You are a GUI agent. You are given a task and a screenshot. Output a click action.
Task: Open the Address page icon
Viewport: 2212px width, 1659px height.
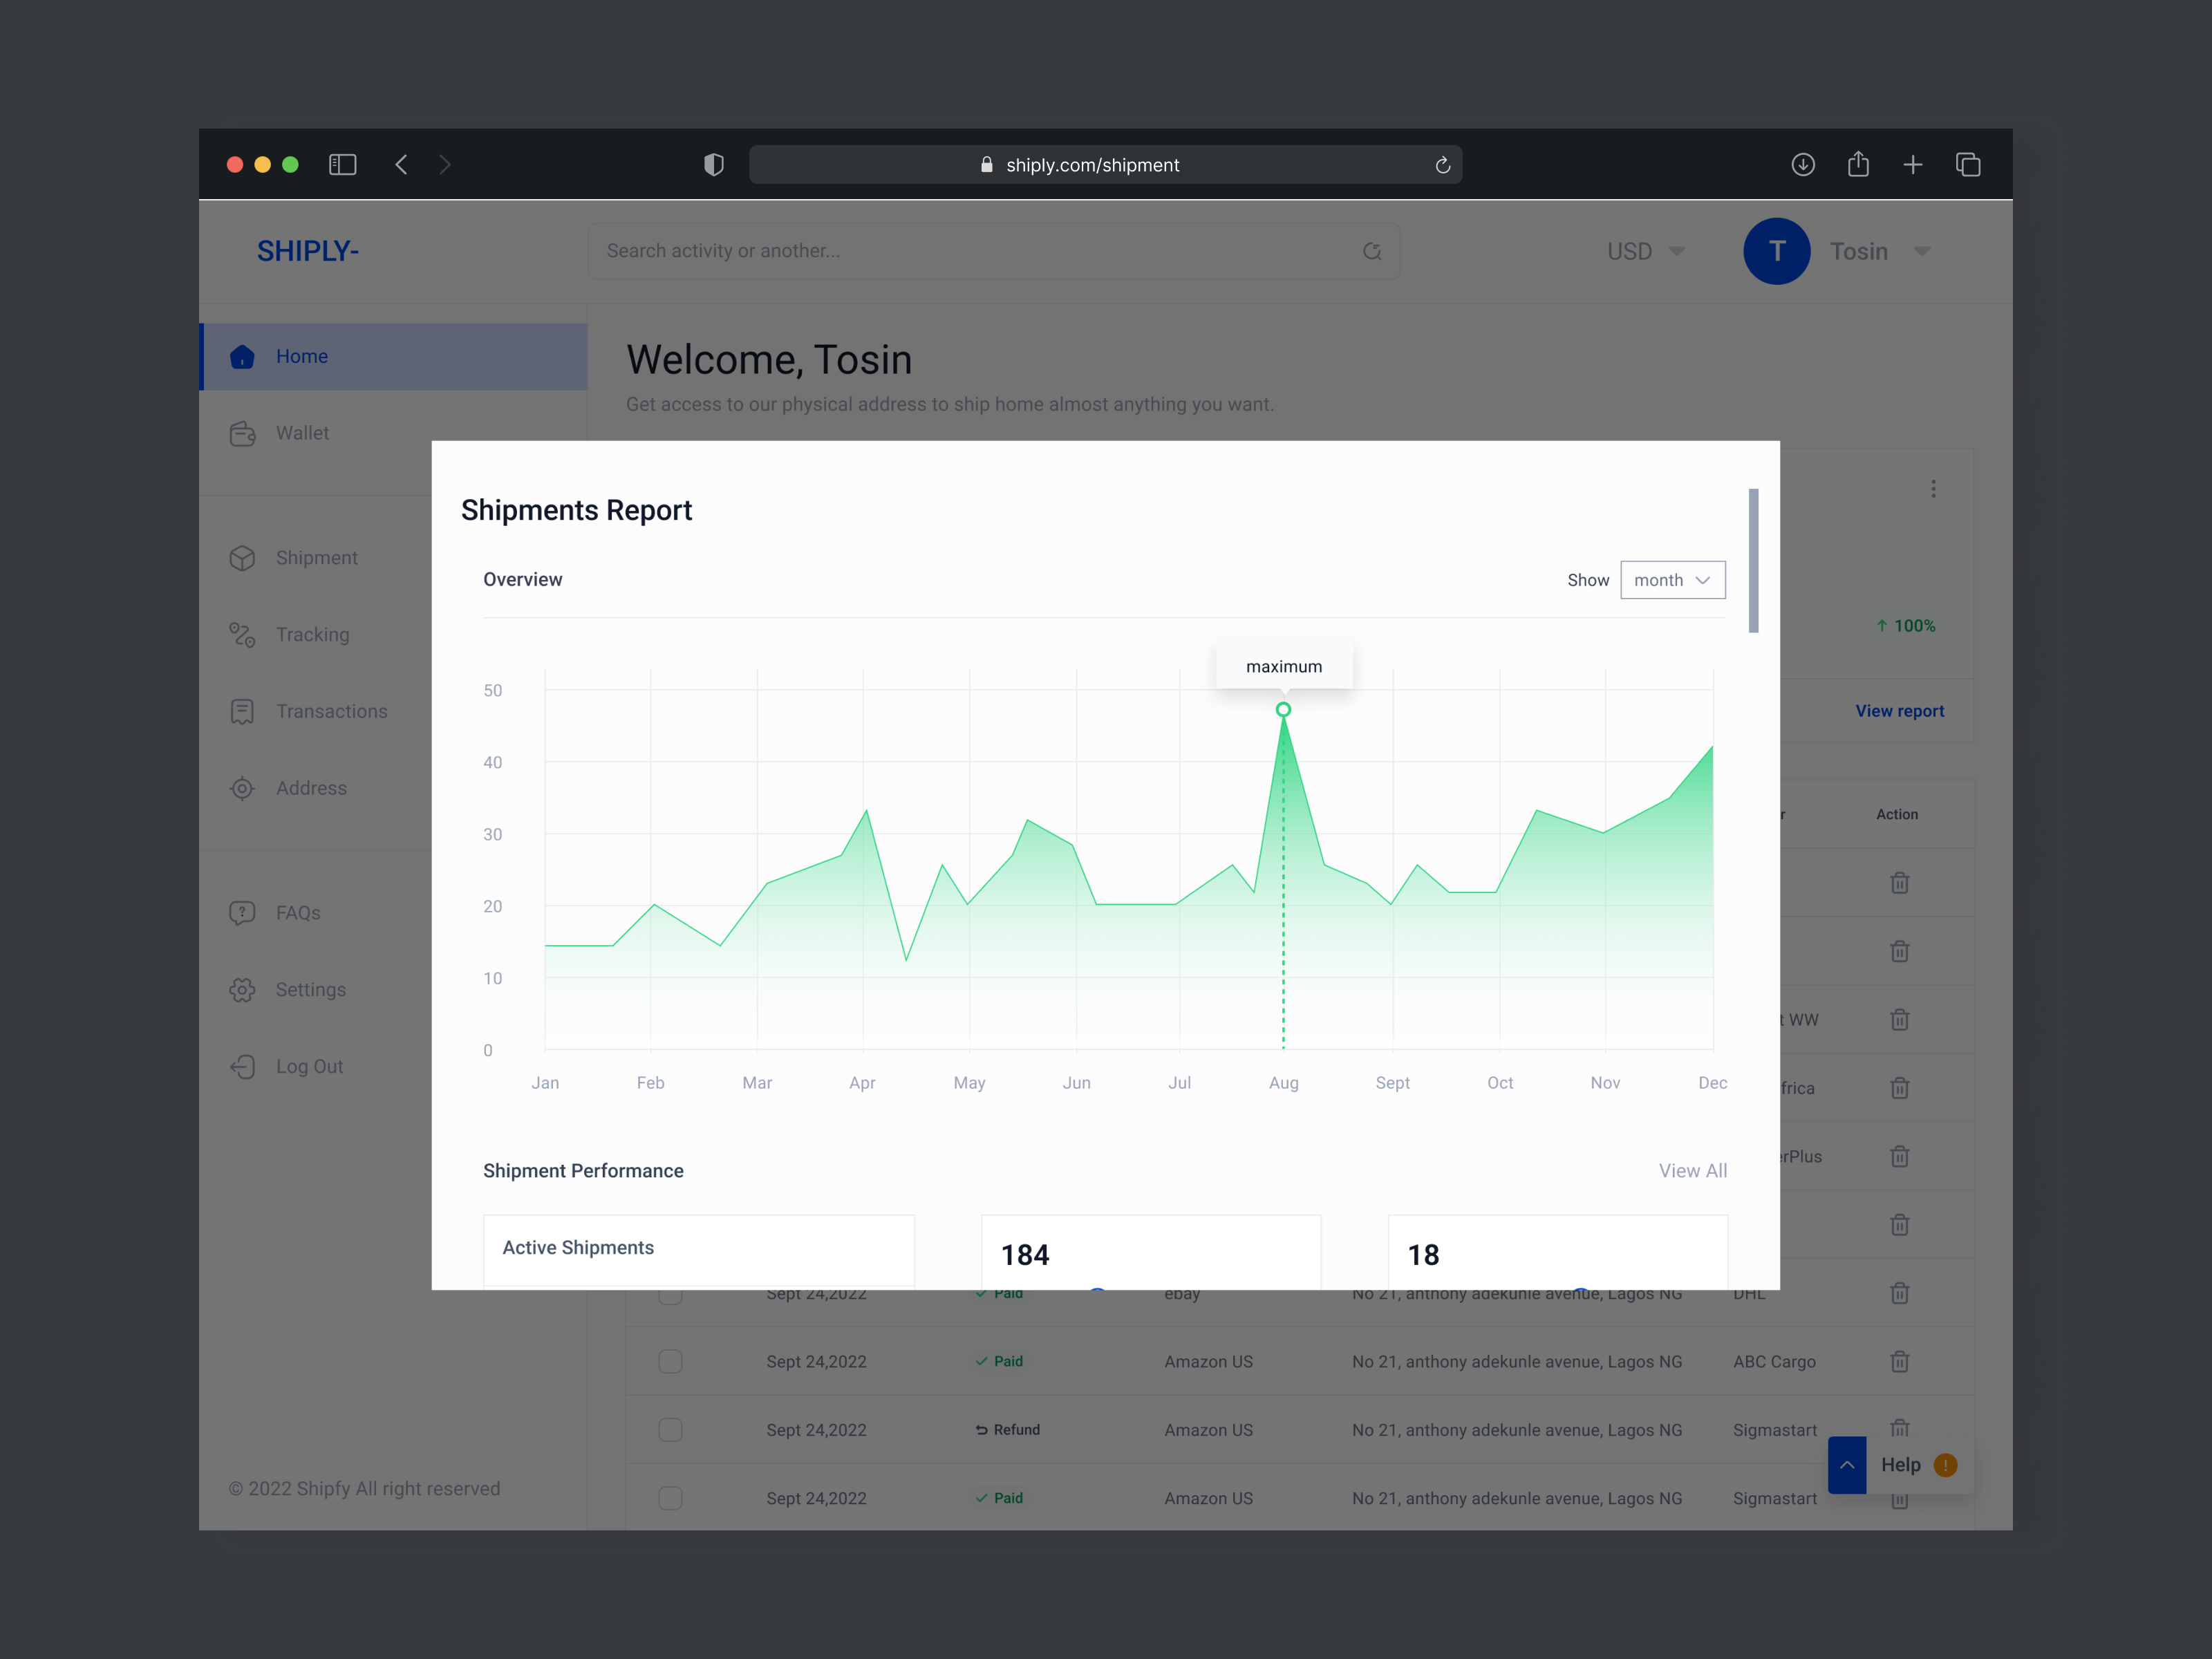coord(243,788)
